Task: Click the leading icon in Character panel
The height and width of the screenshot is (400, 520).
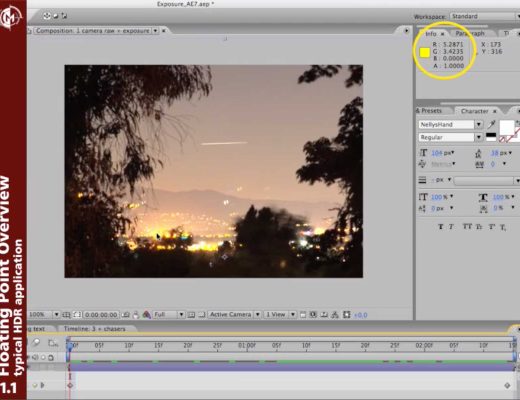Action: 478,153
